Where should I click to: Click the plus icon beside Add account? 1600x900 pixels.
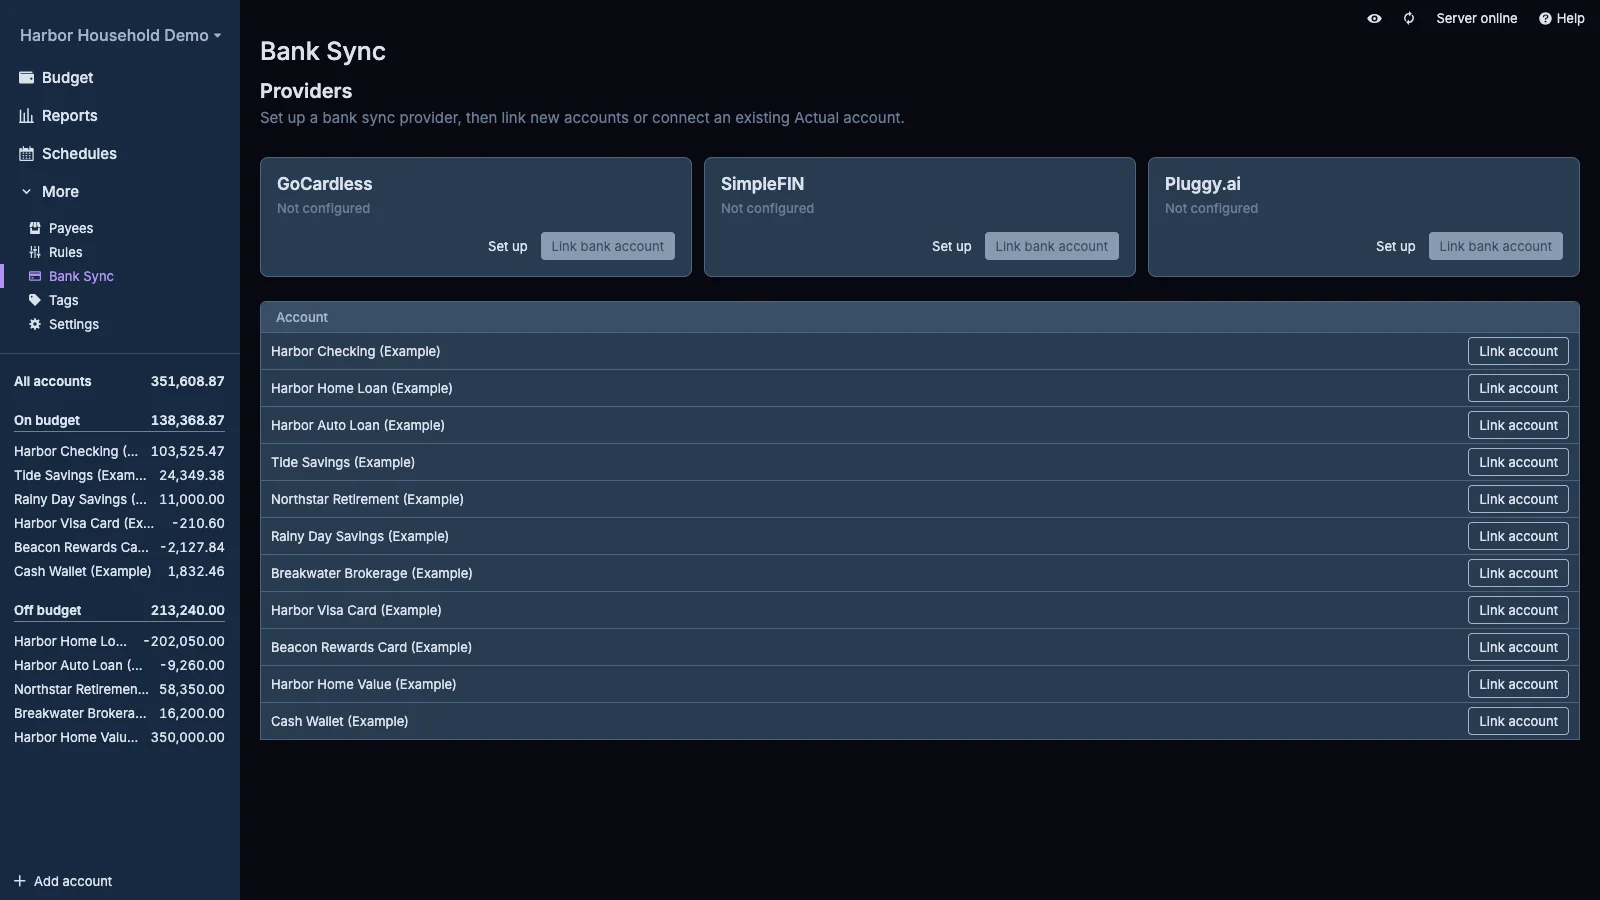coord(20,881)
